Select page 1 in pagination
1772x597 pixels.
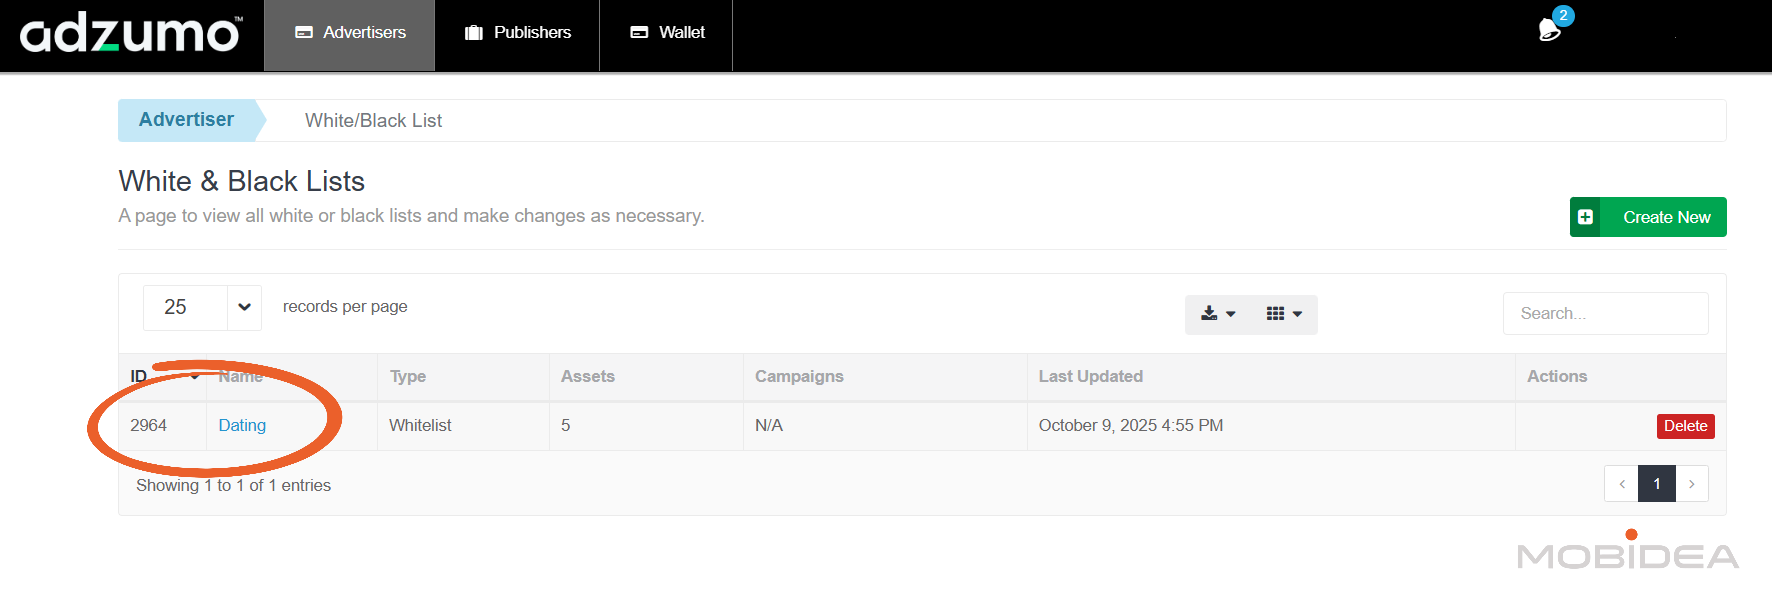pos(1657,484)
